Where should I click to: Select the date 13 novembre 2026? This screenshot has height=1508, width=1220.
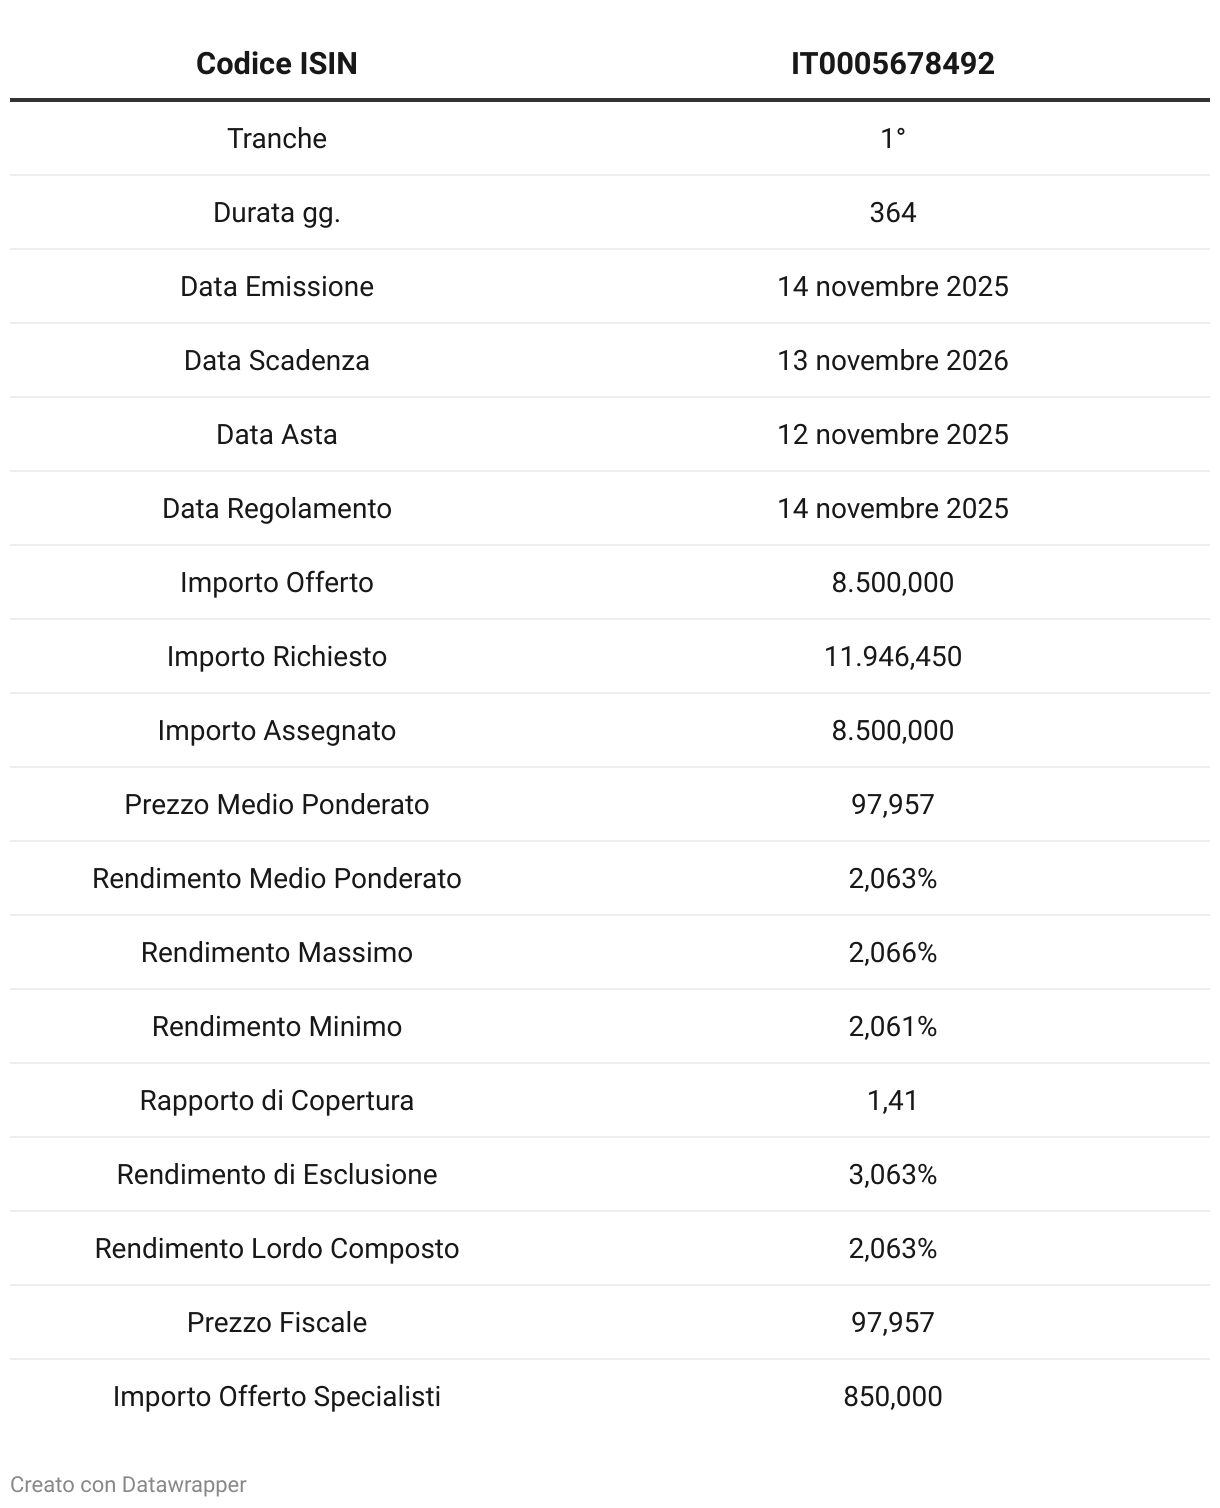[892, 360]
